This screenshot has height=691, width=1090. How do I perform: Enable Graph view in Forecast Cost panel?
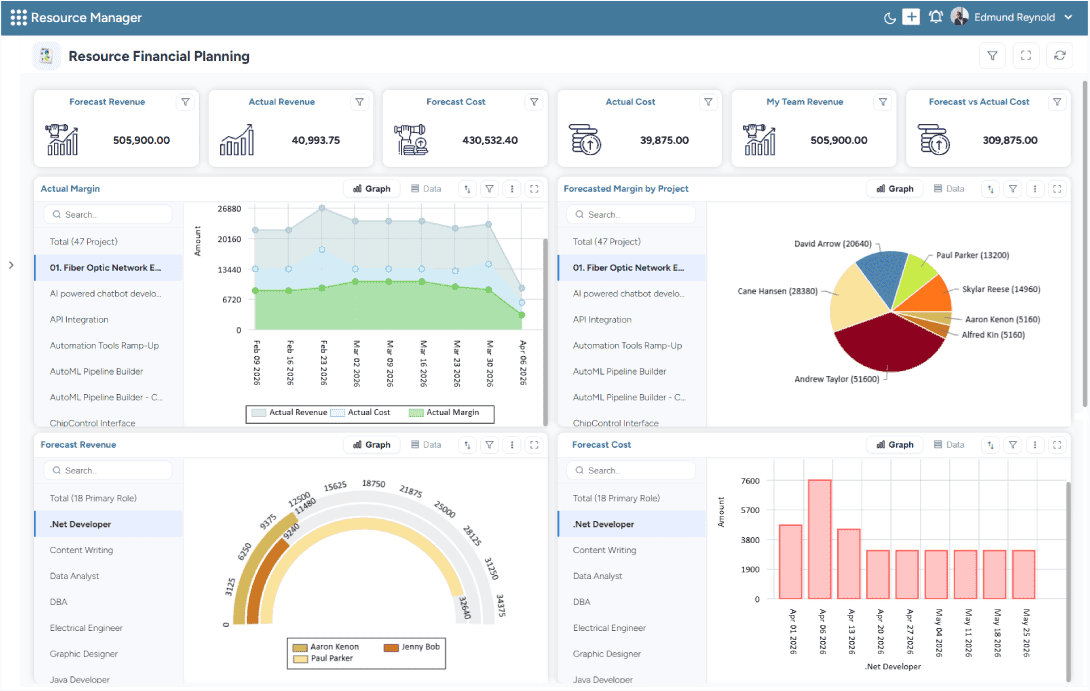pos(894,444)
